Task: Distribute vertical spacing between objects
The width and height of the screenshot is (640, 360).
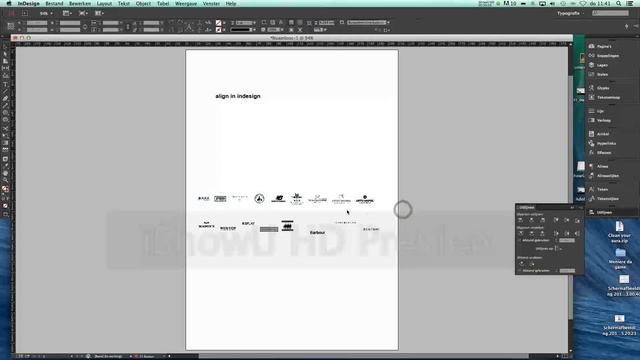Action: 522,264
